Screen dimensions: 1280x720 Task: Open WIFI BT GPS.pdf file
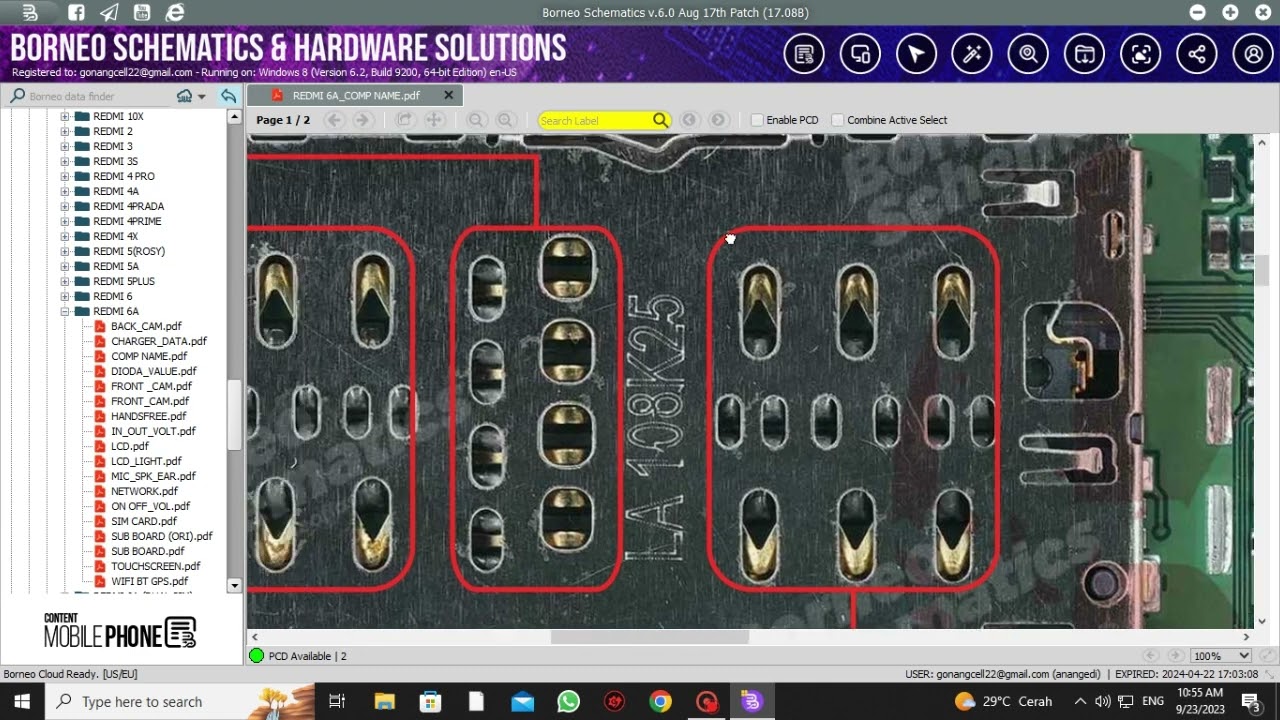click(149, 581)
